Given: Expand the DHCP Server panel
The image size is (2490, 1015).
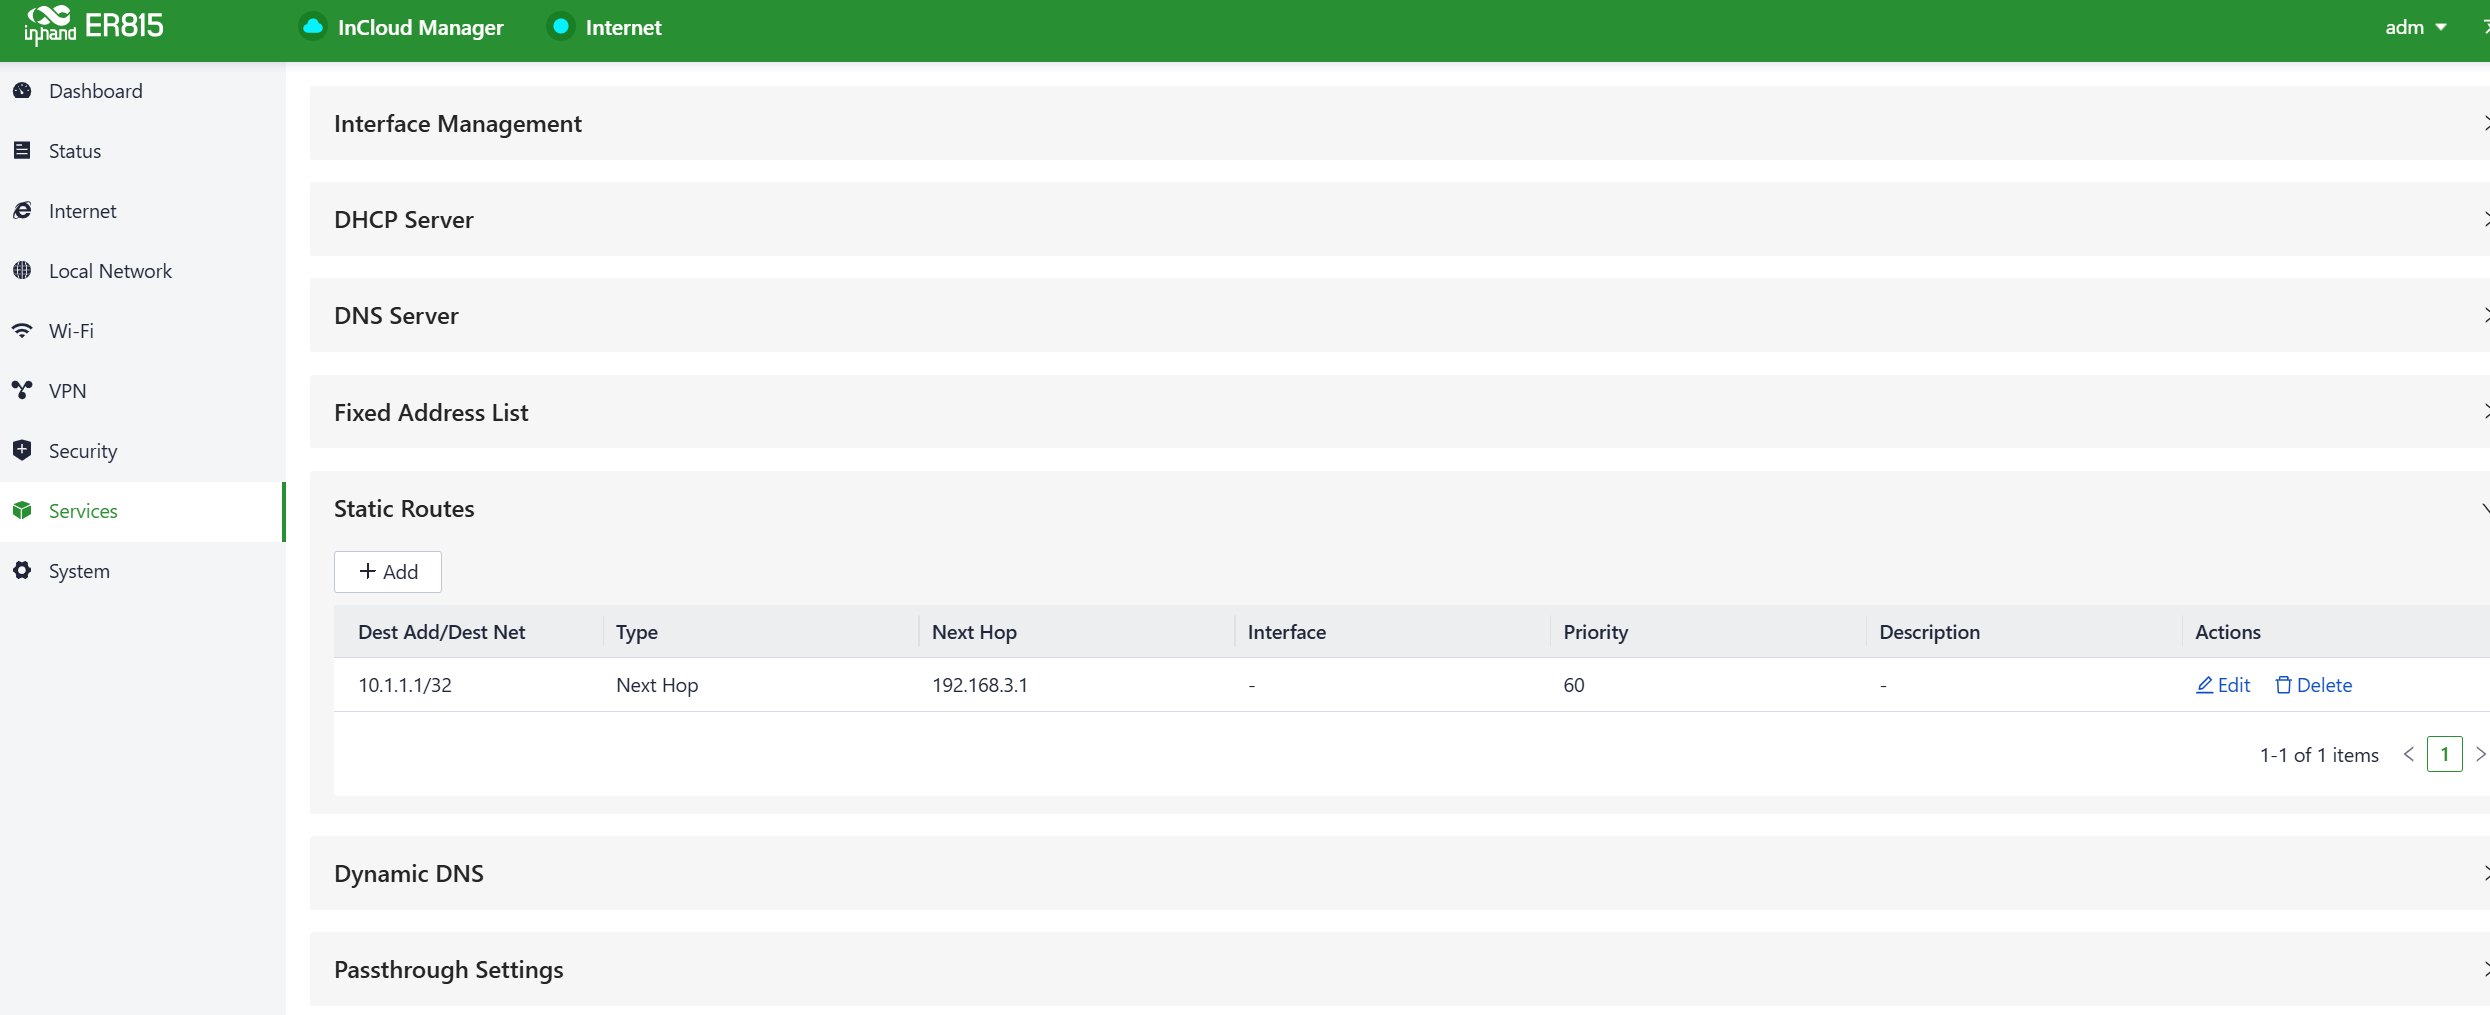Looking at the screenshot, I should [1398, 220].
